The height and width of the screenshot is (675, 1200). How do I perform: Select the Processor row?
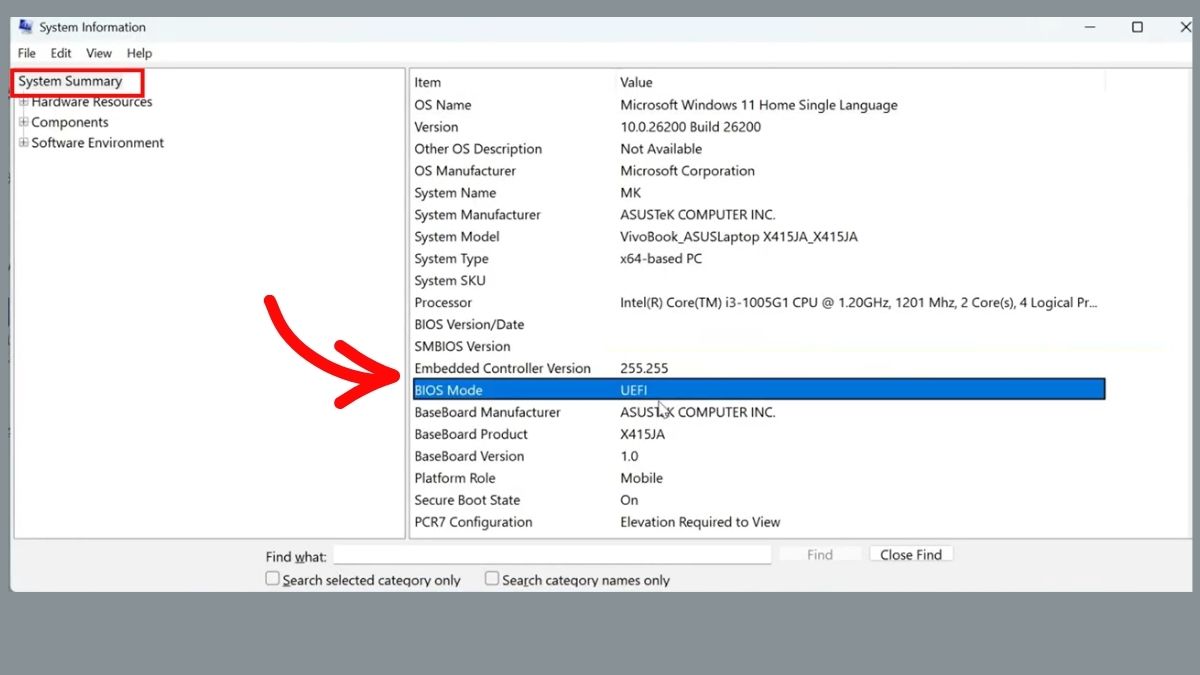759,303
